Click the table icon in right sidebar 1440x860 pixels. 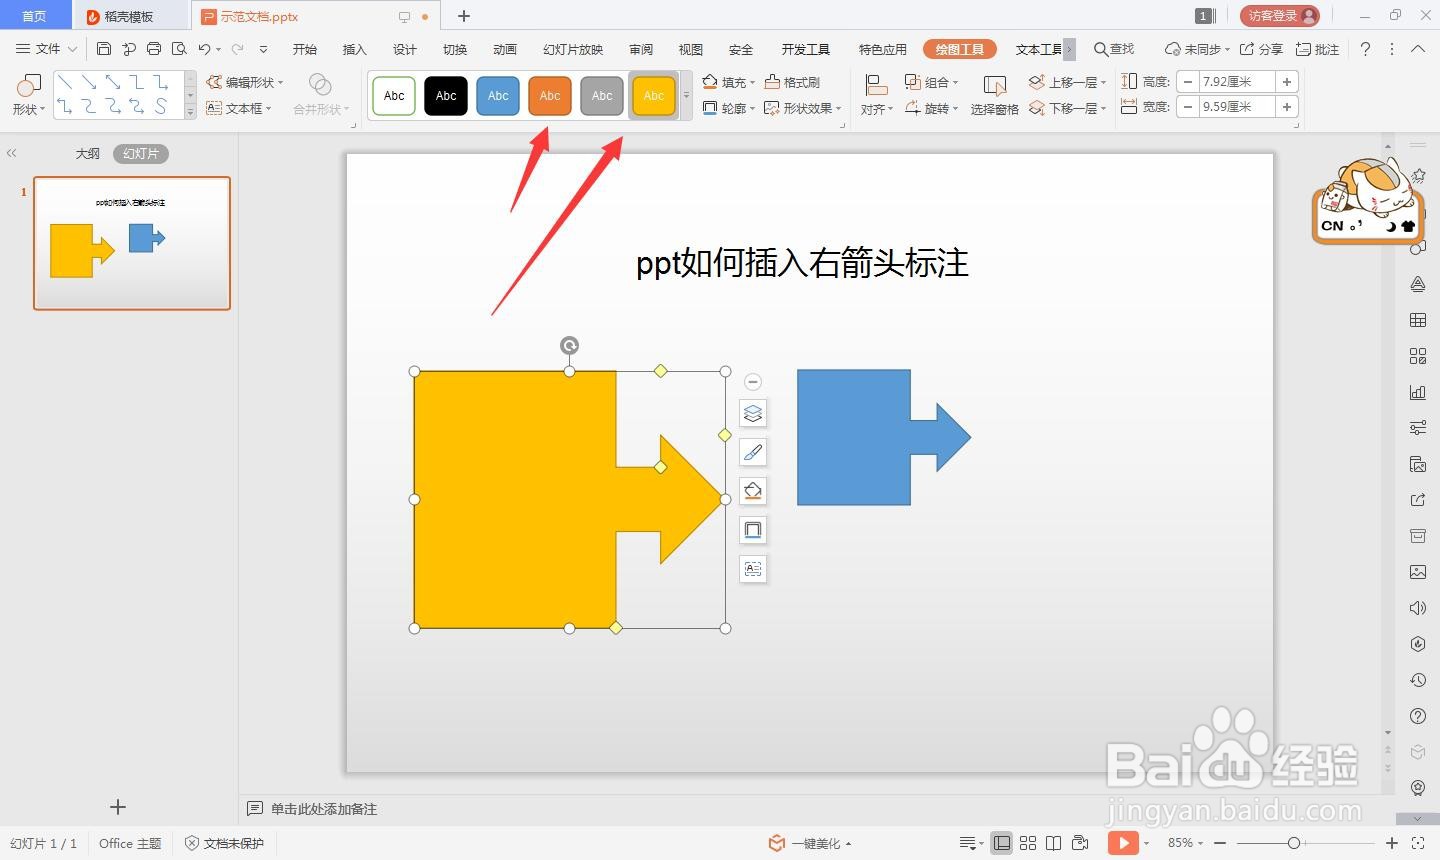click(1417, 319)
